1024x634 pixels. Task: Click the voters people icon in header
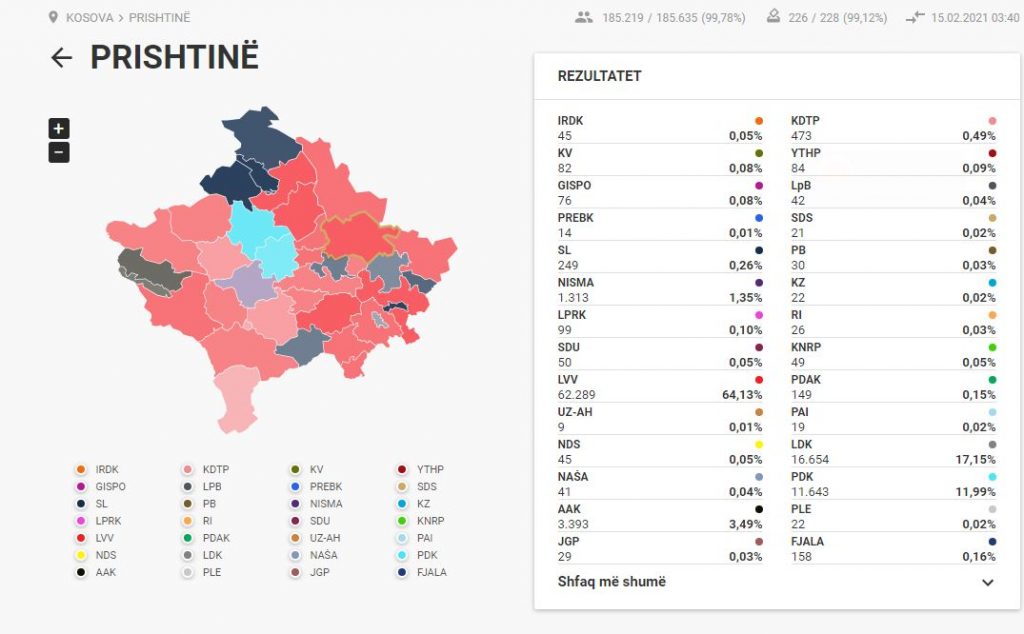click(584, 18)
